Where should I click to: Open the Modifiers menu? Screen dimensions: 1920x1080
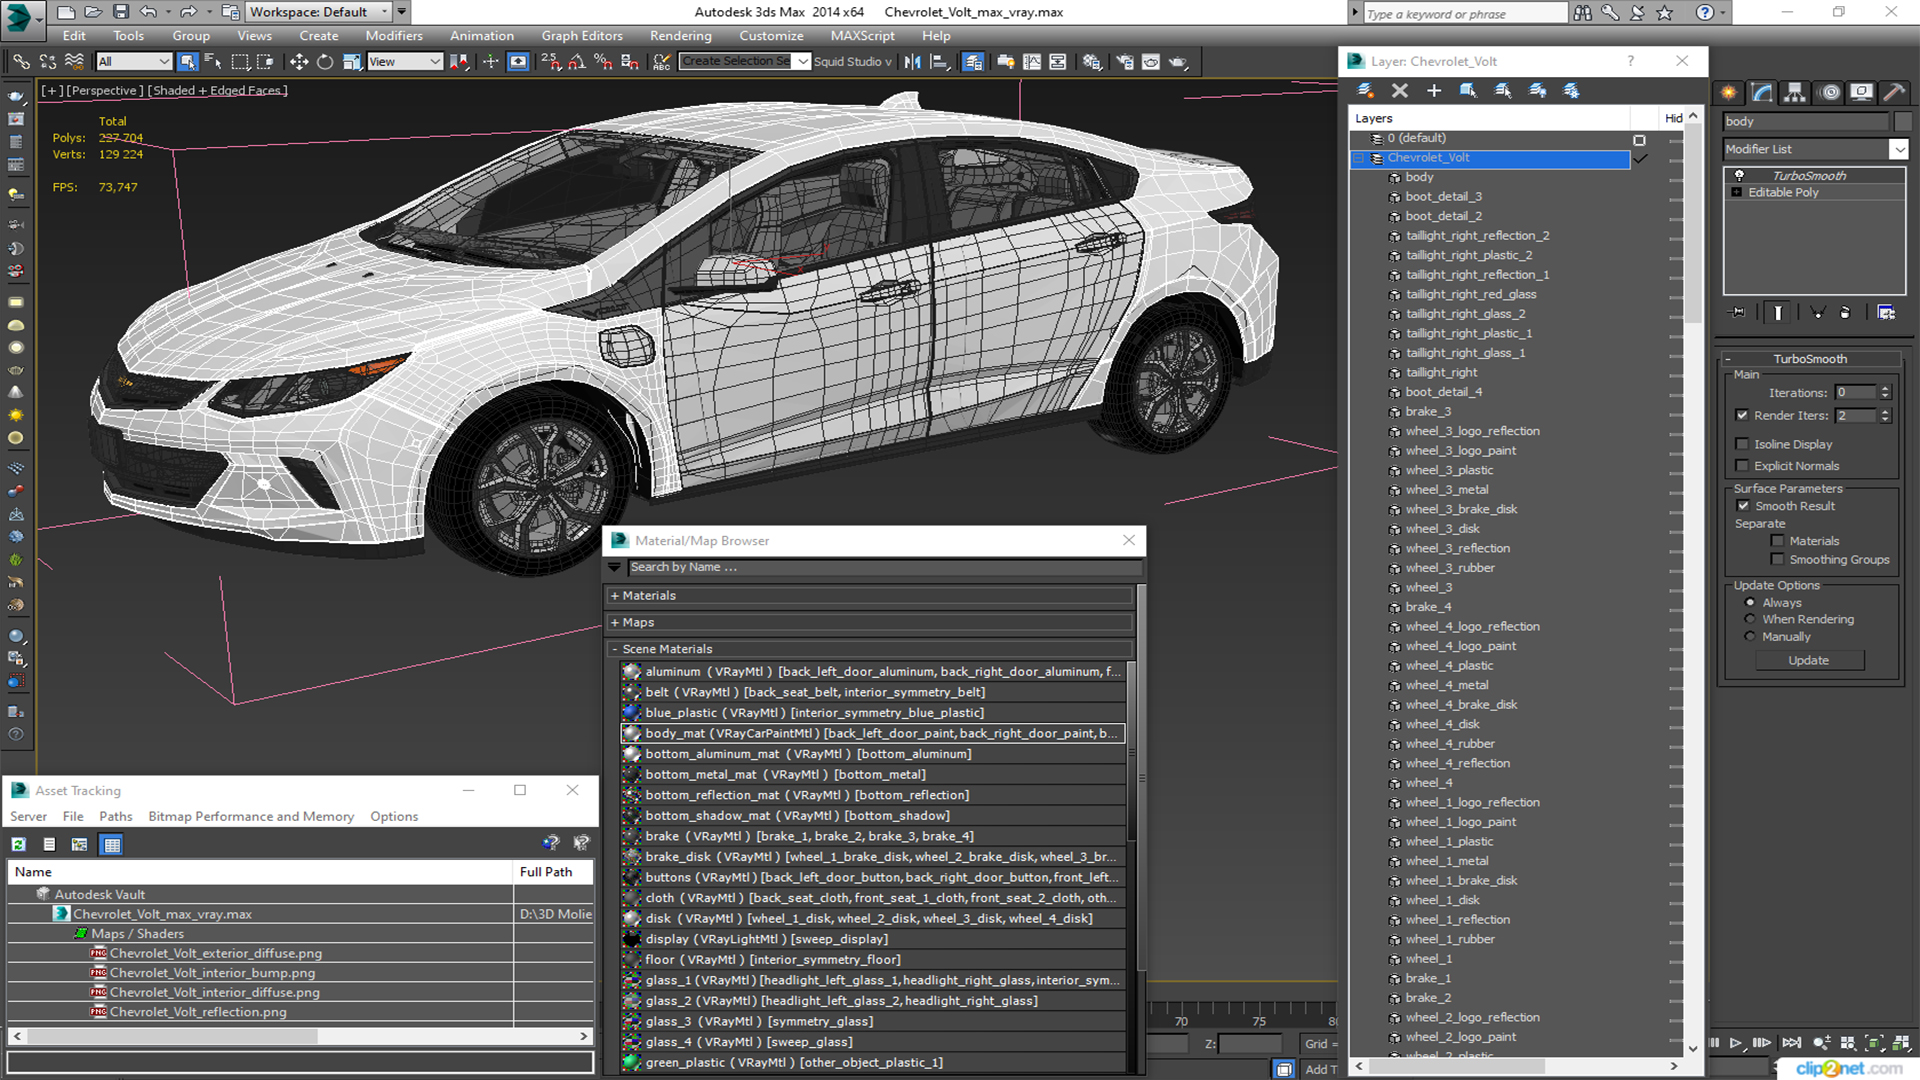393,36
